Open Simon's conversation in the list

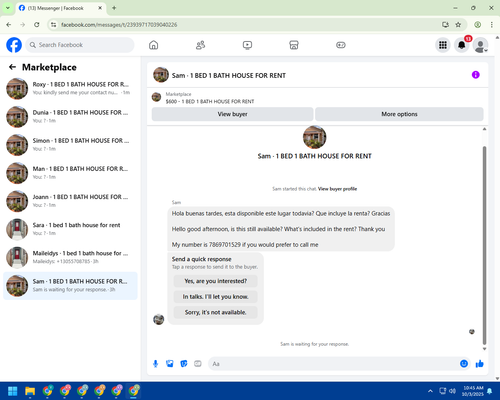[70, 145]
